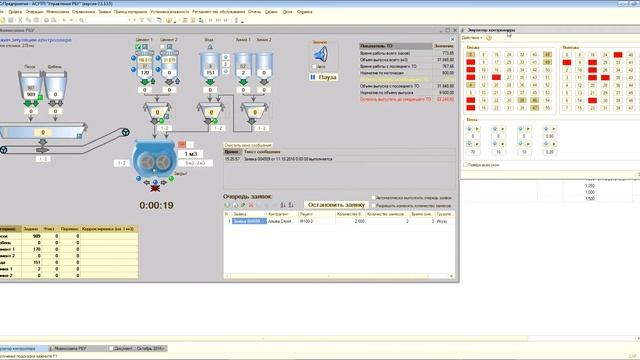The width and height of the screenshot is (640, 360).
Task: Click the Остановить заявку button
Action: click(336, 205)
